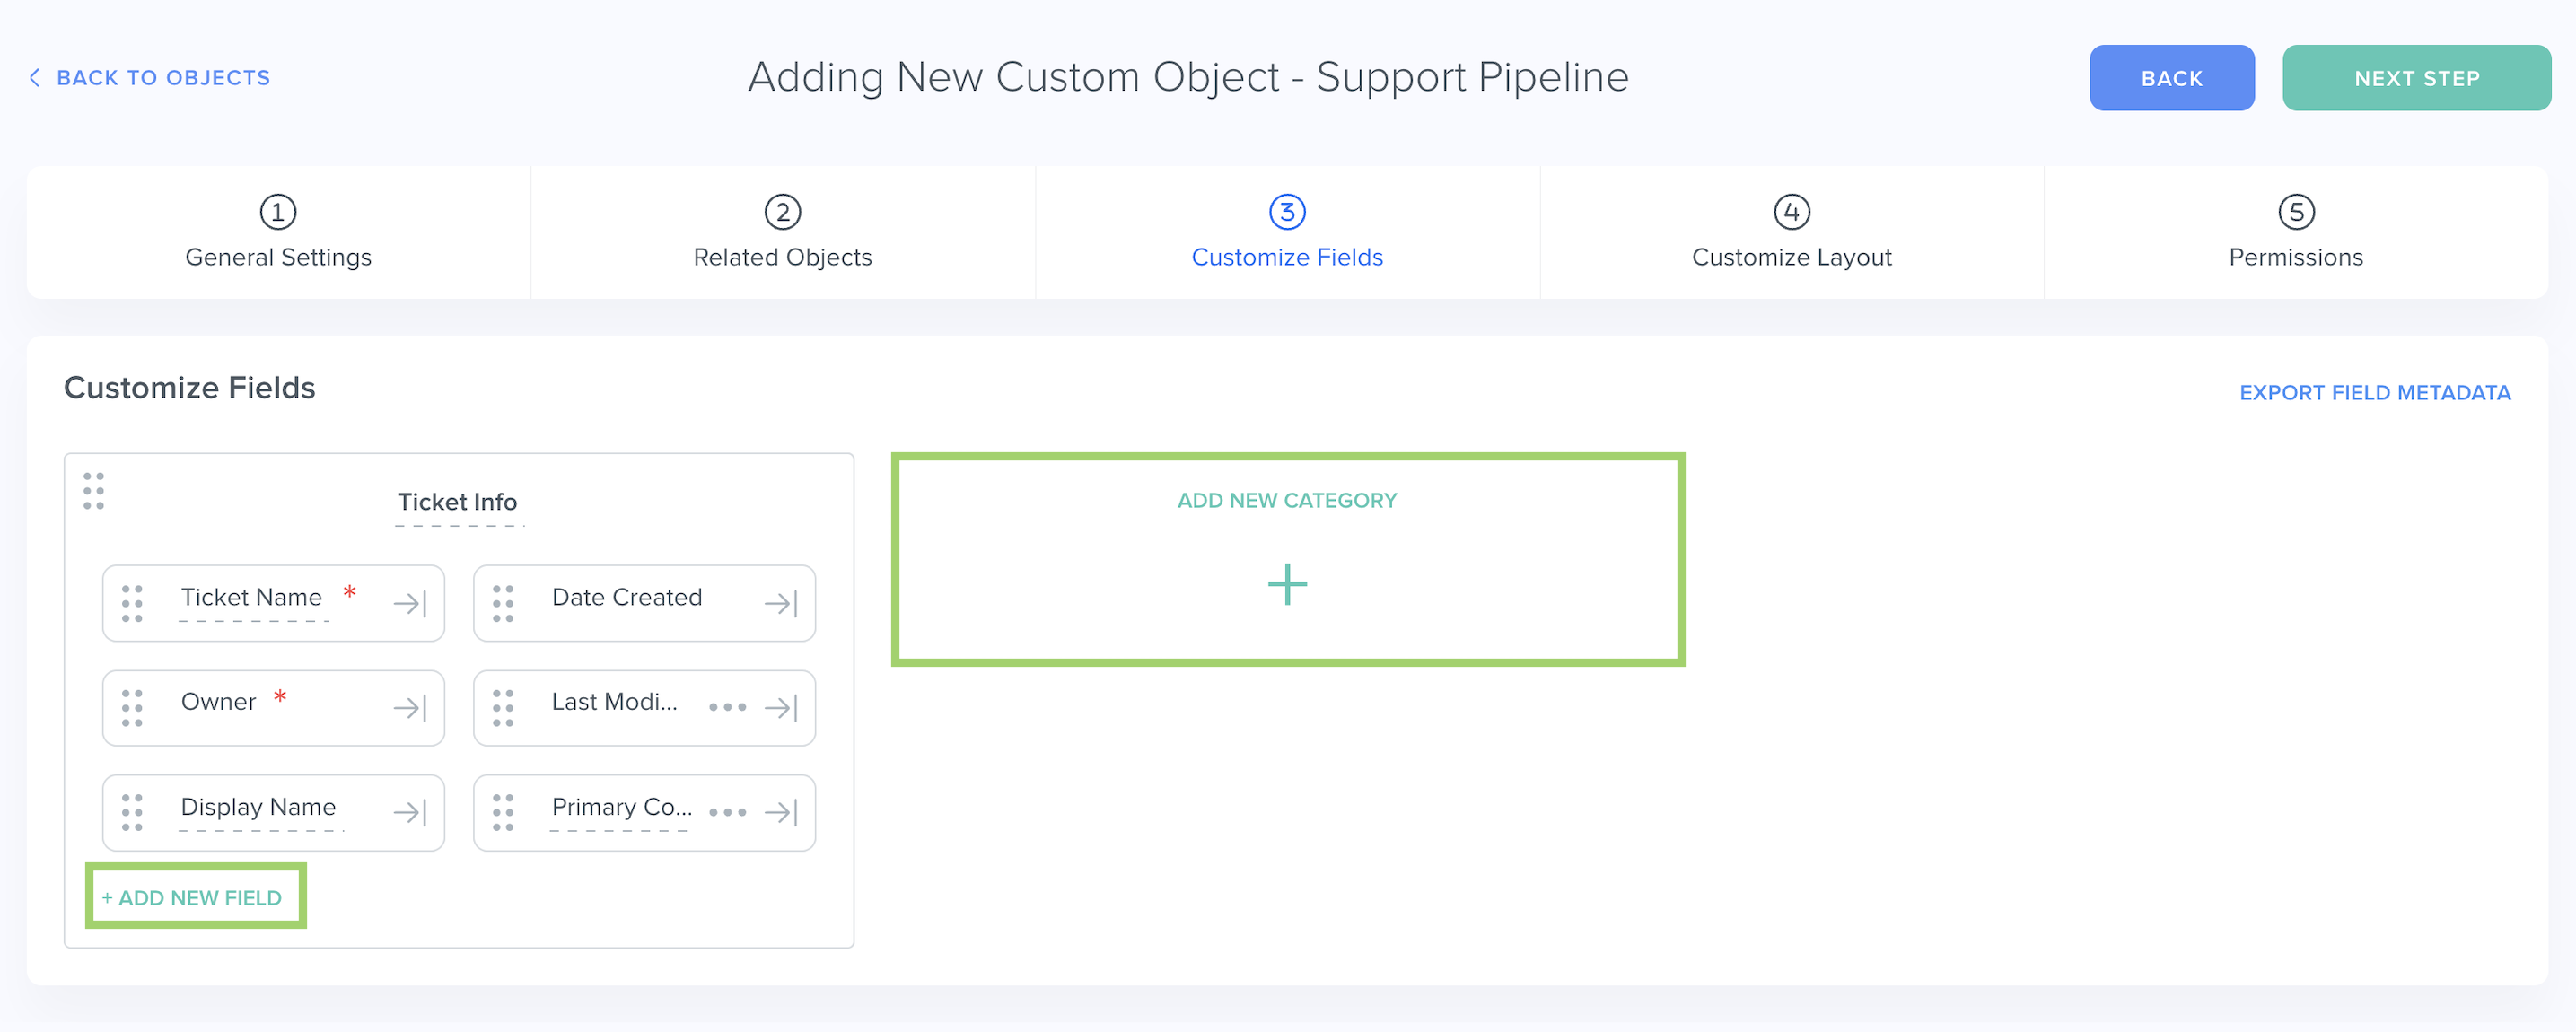The width and height of the screenshot is (2576, 1032).
Task: Click the move-right arrow icon on Ticket Name
Action: tap(410, 603)
